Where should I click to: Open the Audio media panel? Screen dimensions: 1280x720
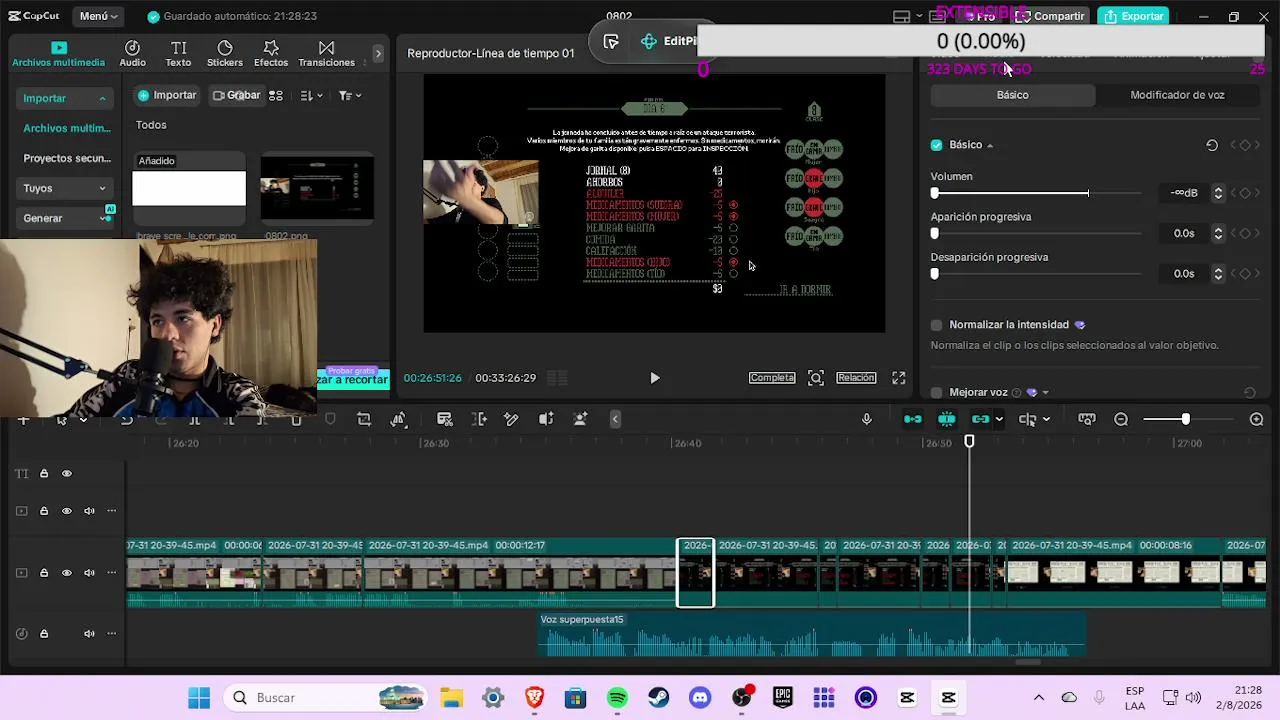click(132, 54)
